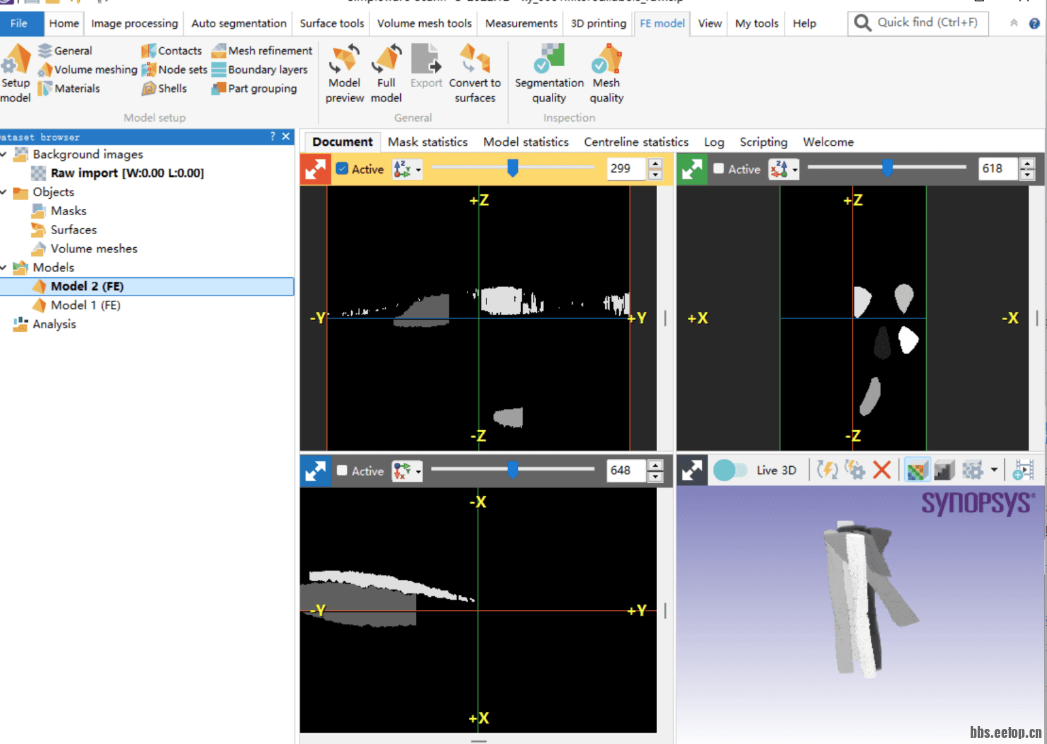Collapse the Models tree node
The height and width of the screenshot is (744, 1047).
coord(5,268)
